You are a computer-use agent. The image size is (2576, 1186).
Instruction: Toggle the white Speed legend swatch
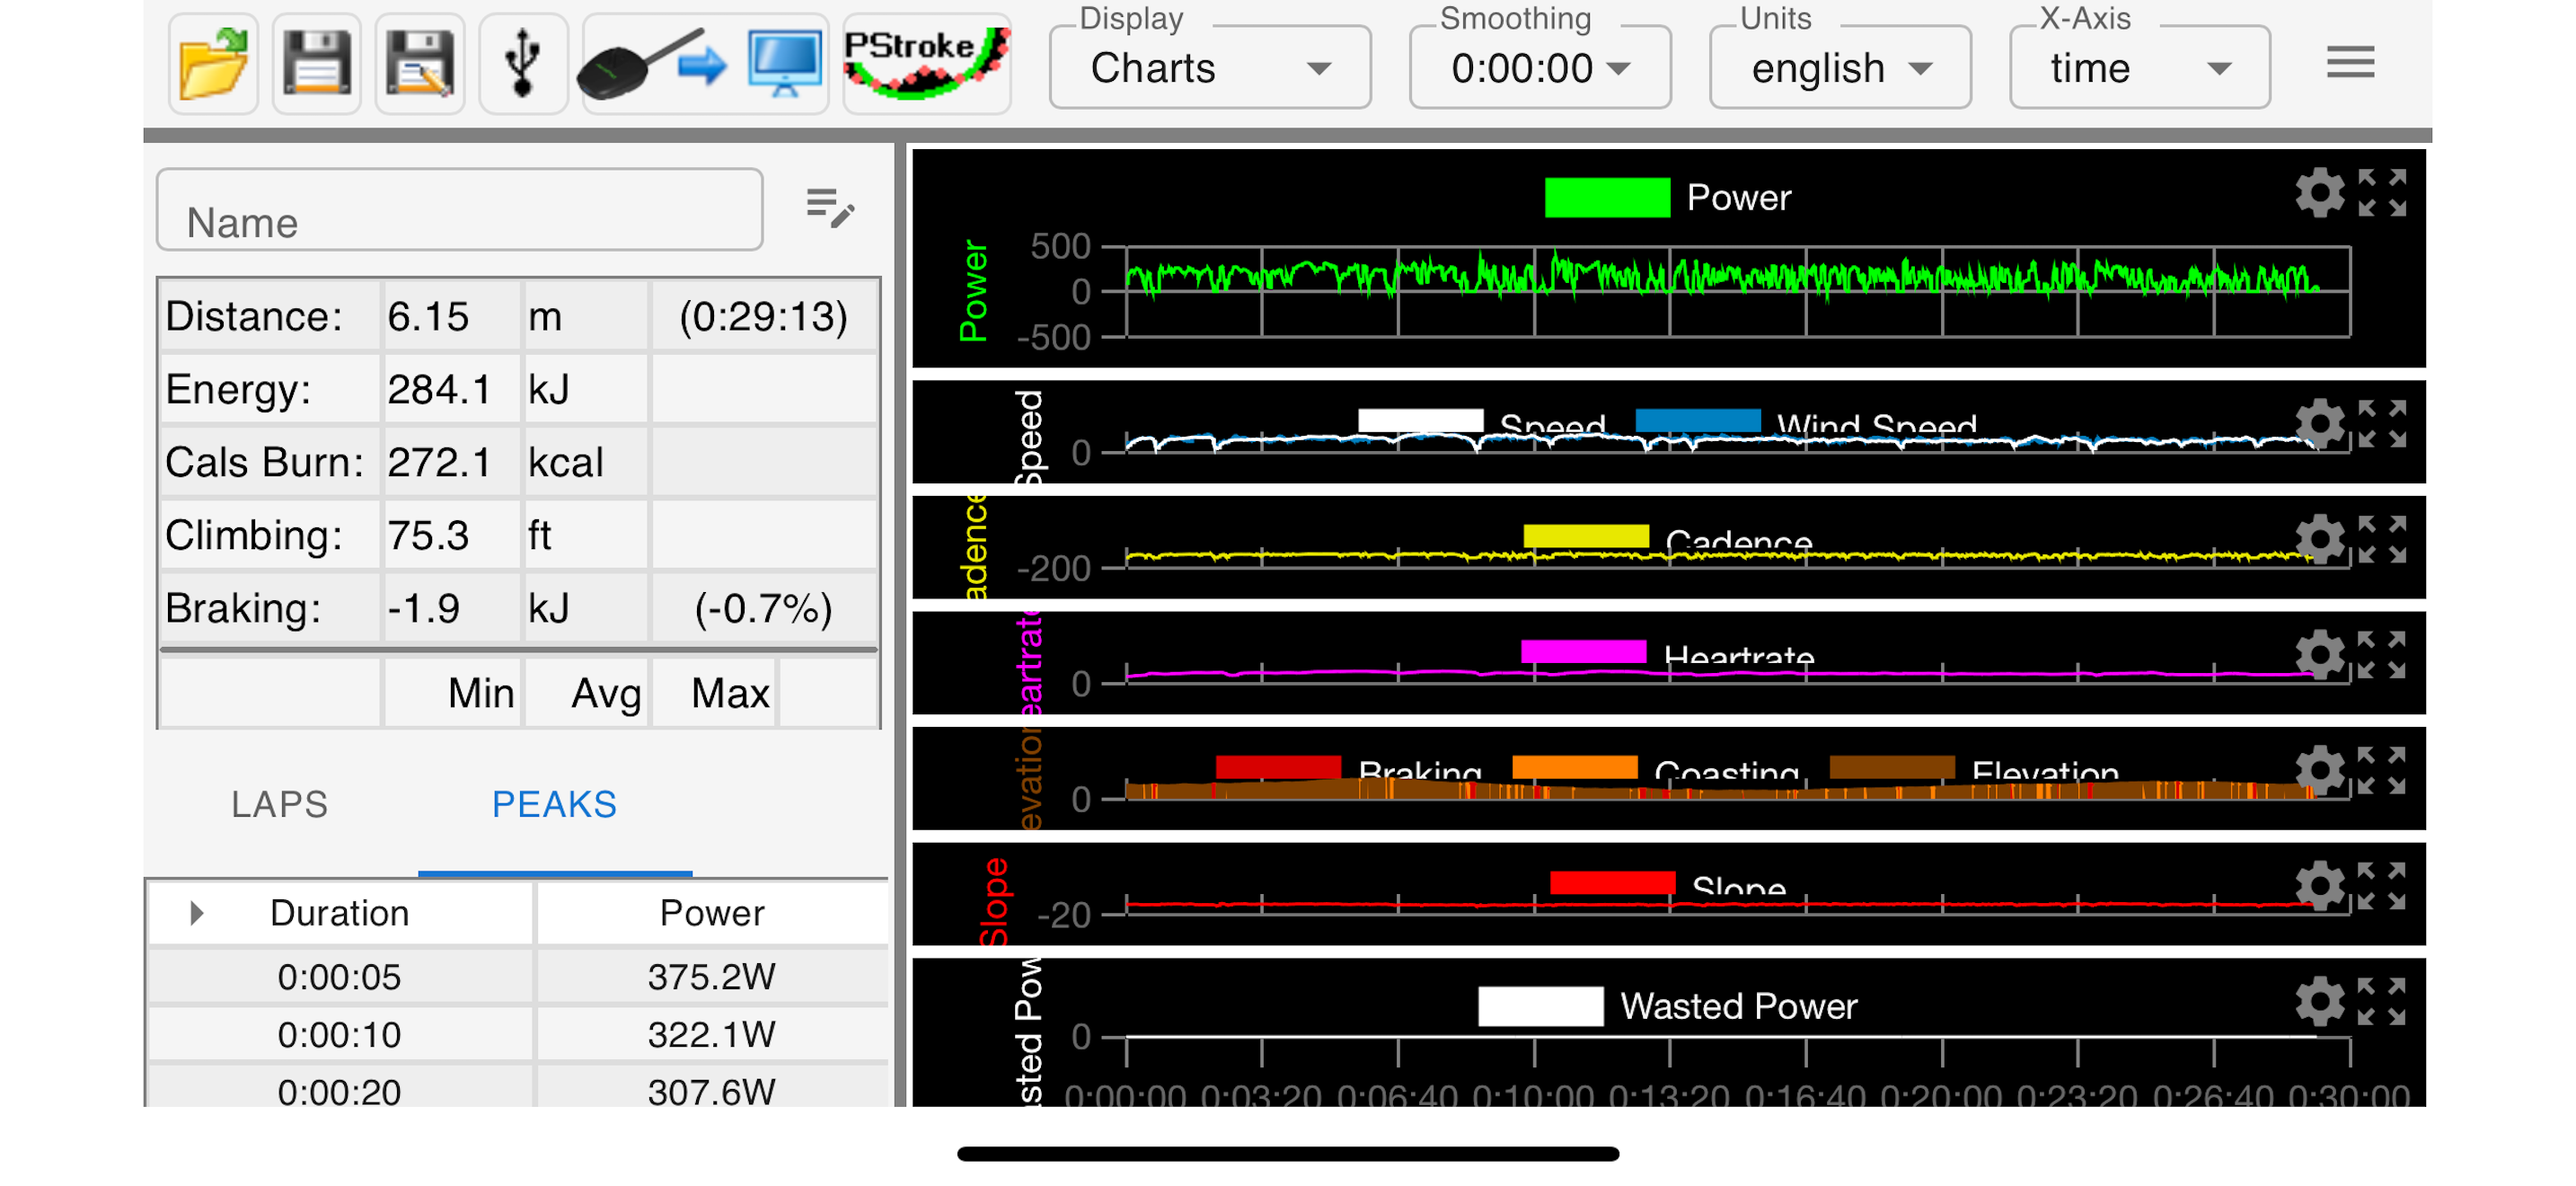[1420, 421]
